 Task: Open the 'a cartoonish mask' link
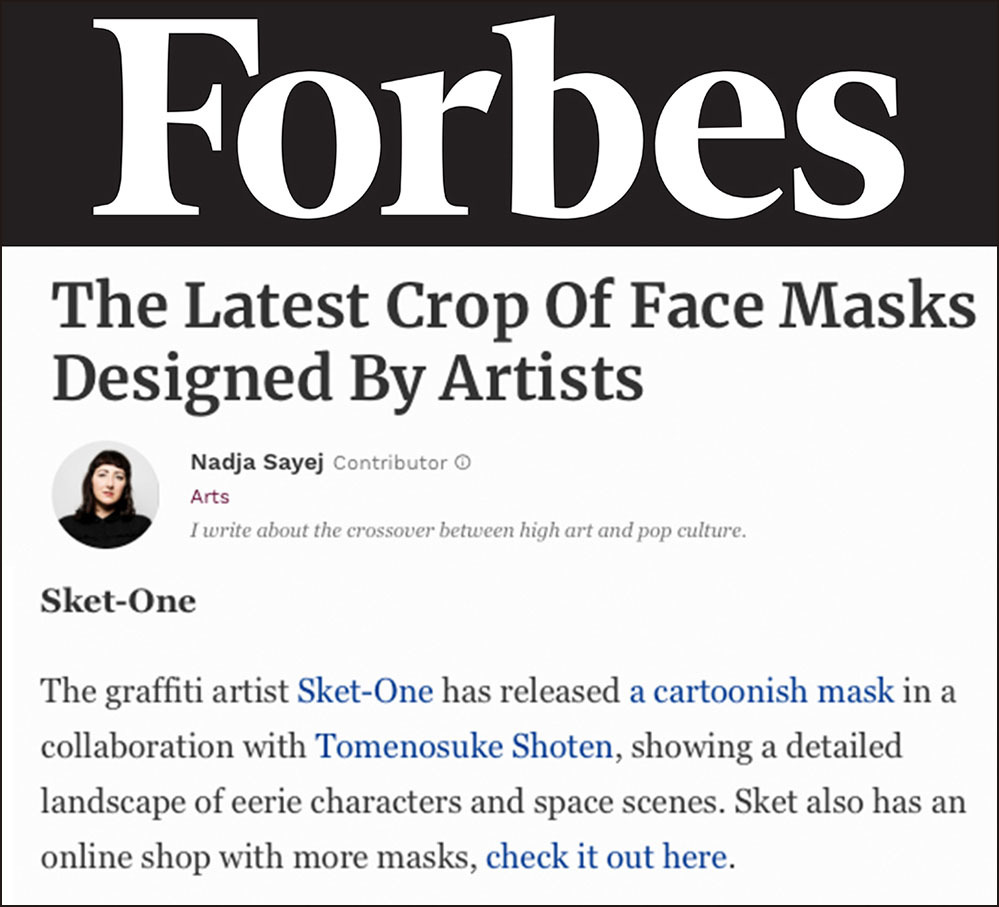(x=761, y=691)
